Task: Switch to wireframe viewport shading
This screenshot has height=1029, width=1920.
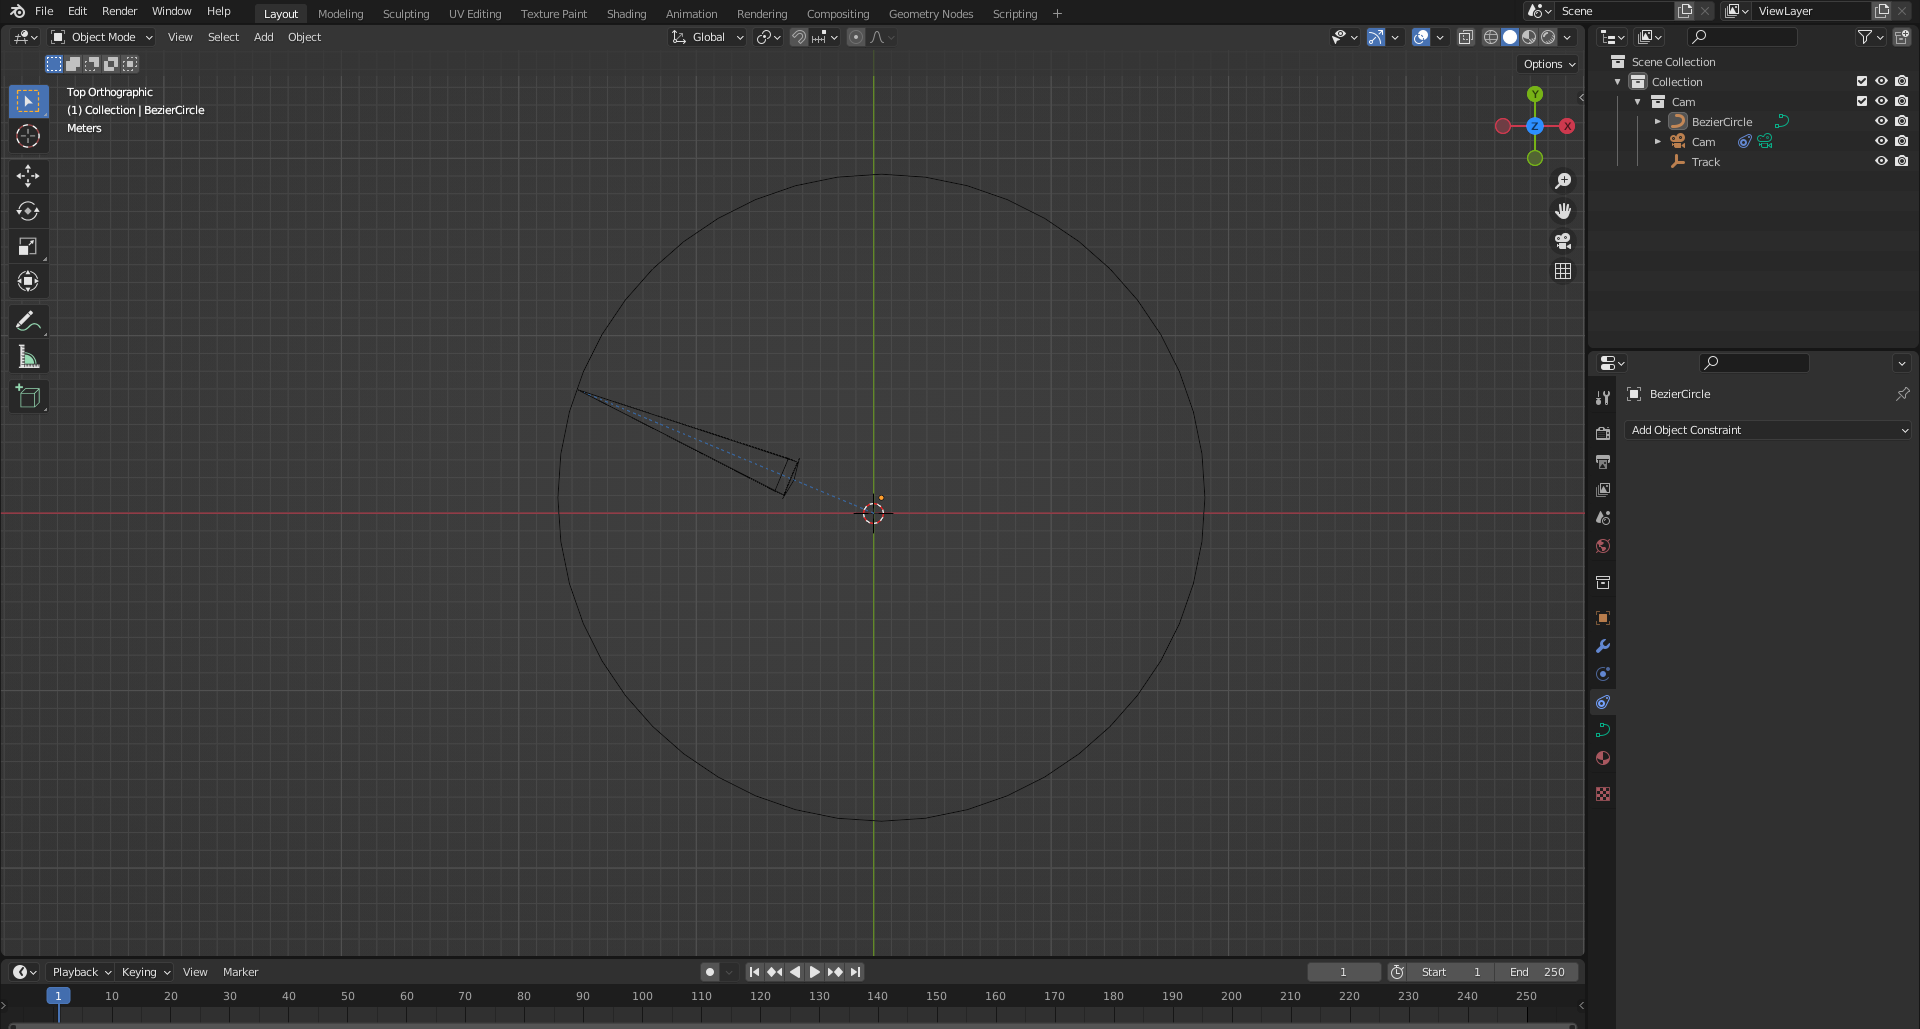Action: point(1491,37)
